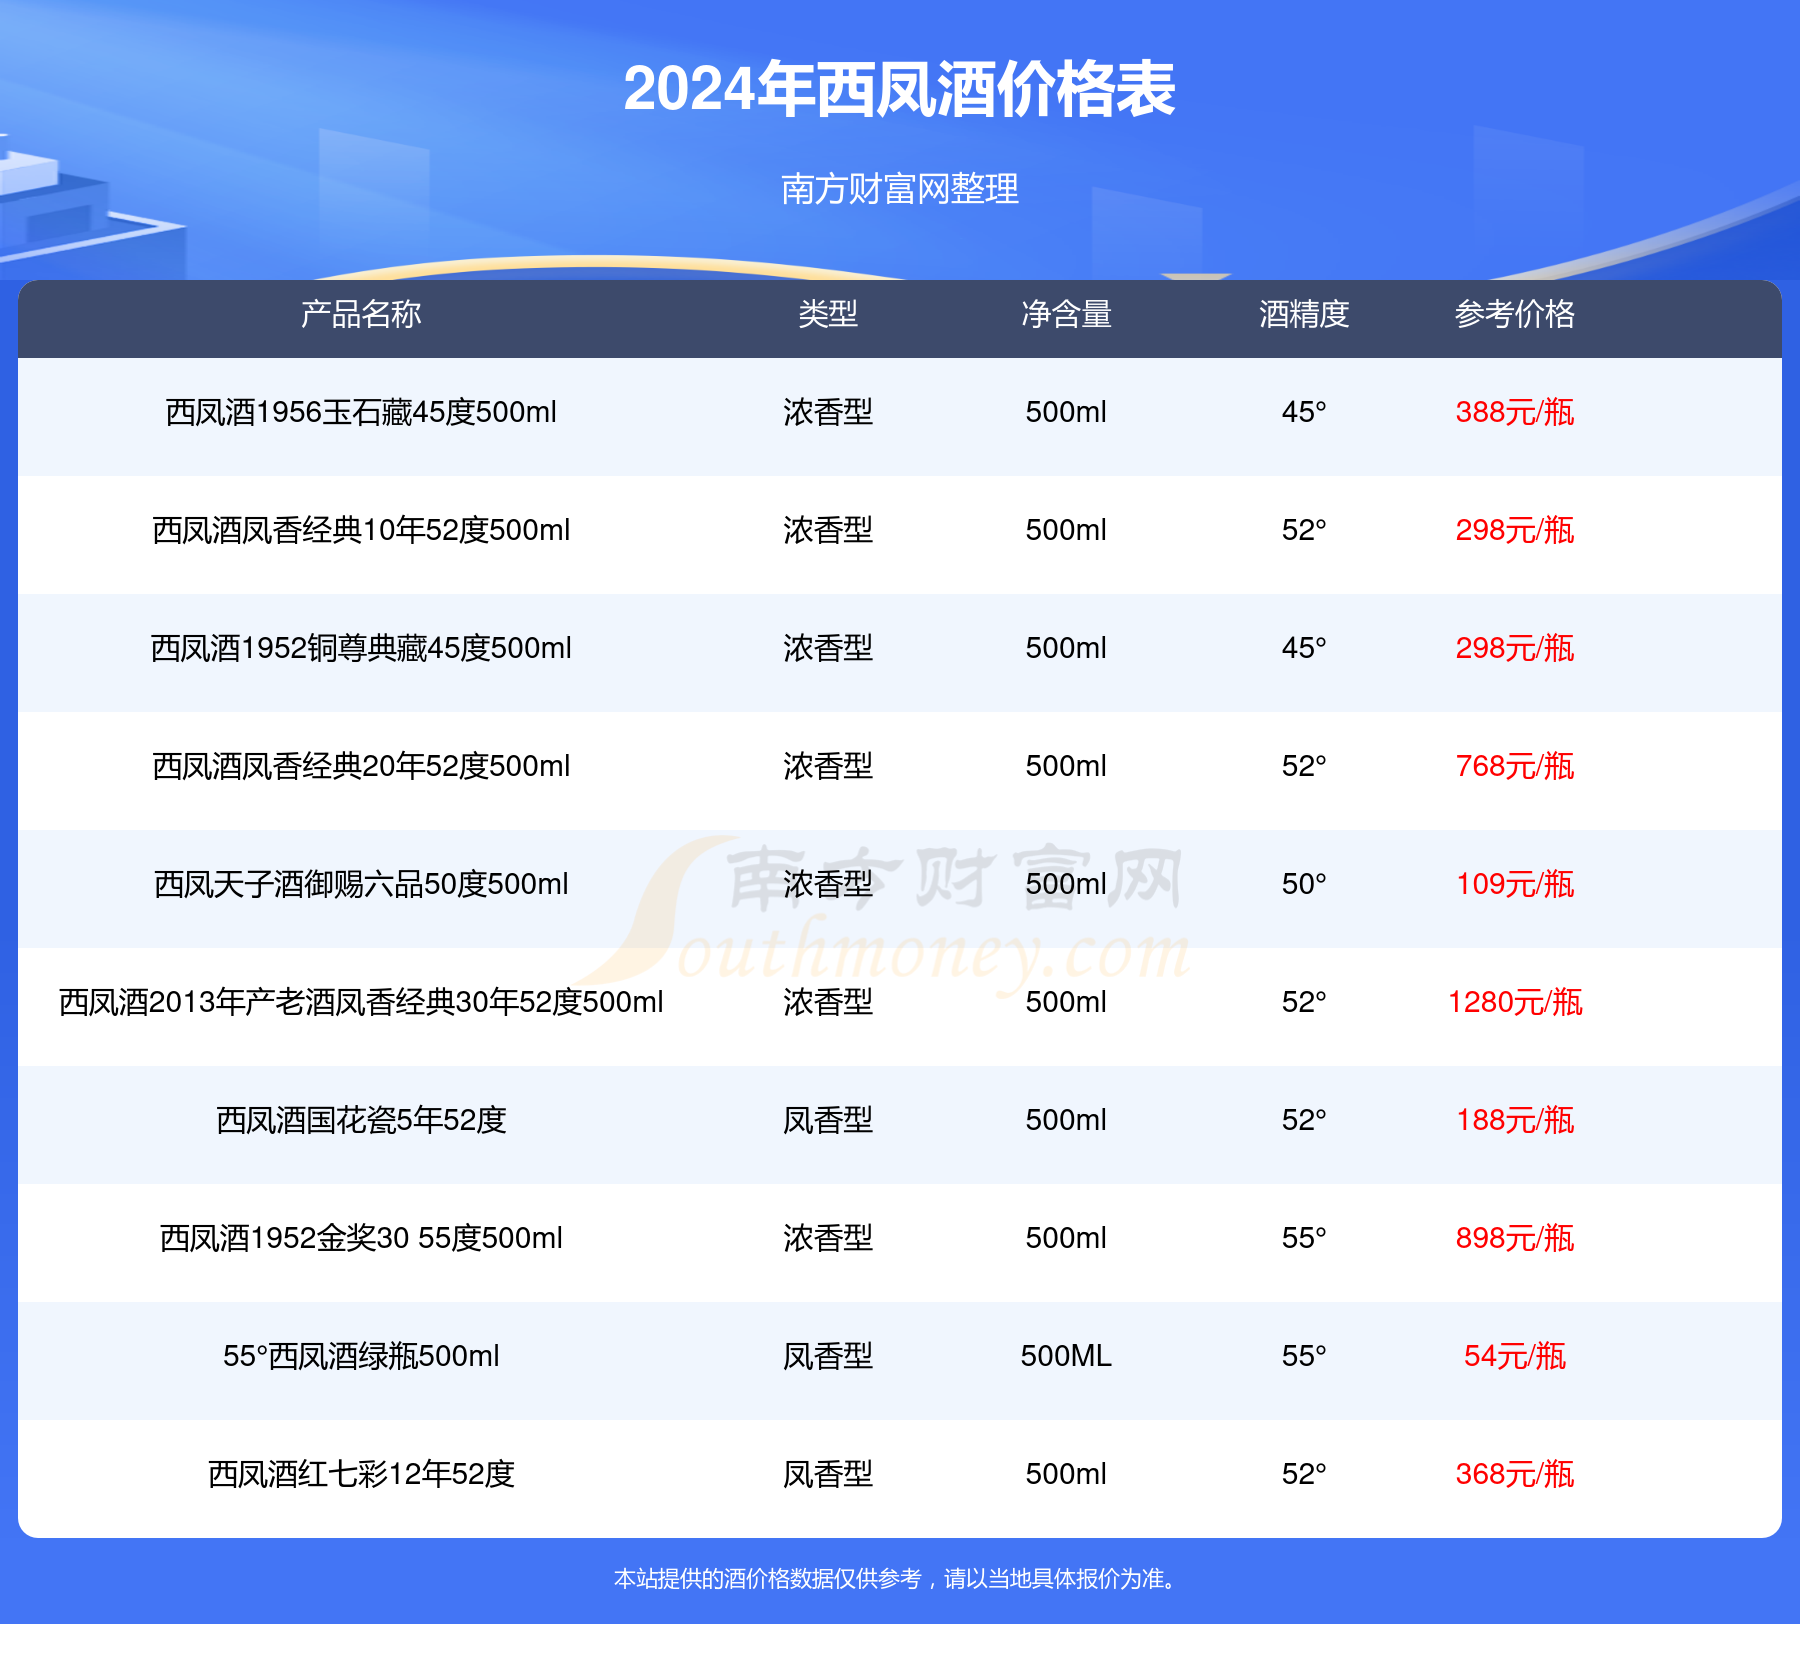The image size is (1800, 1670).
Task: Select 西凤酒红七彩12年52度 product name
Action: [x=361, y=1474]
